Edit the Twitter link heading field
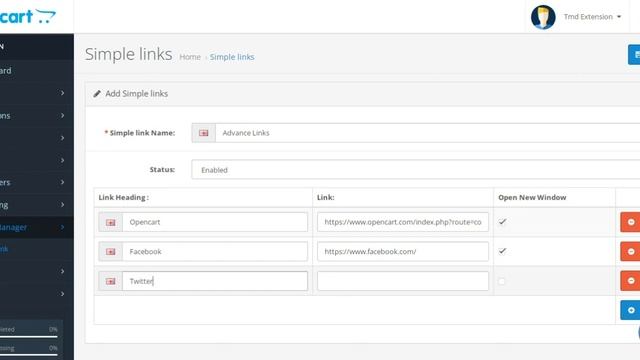The image size is (640, 360). pyautogui.click(x=215, y=281)
